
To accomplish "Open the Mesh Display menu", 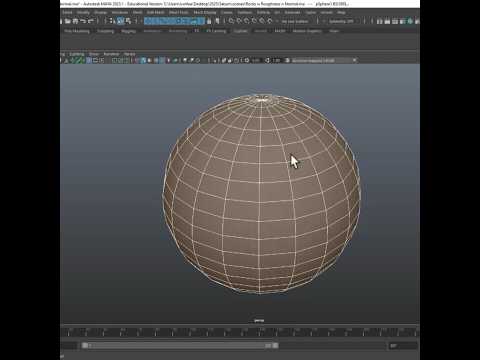I will point(205,12).
